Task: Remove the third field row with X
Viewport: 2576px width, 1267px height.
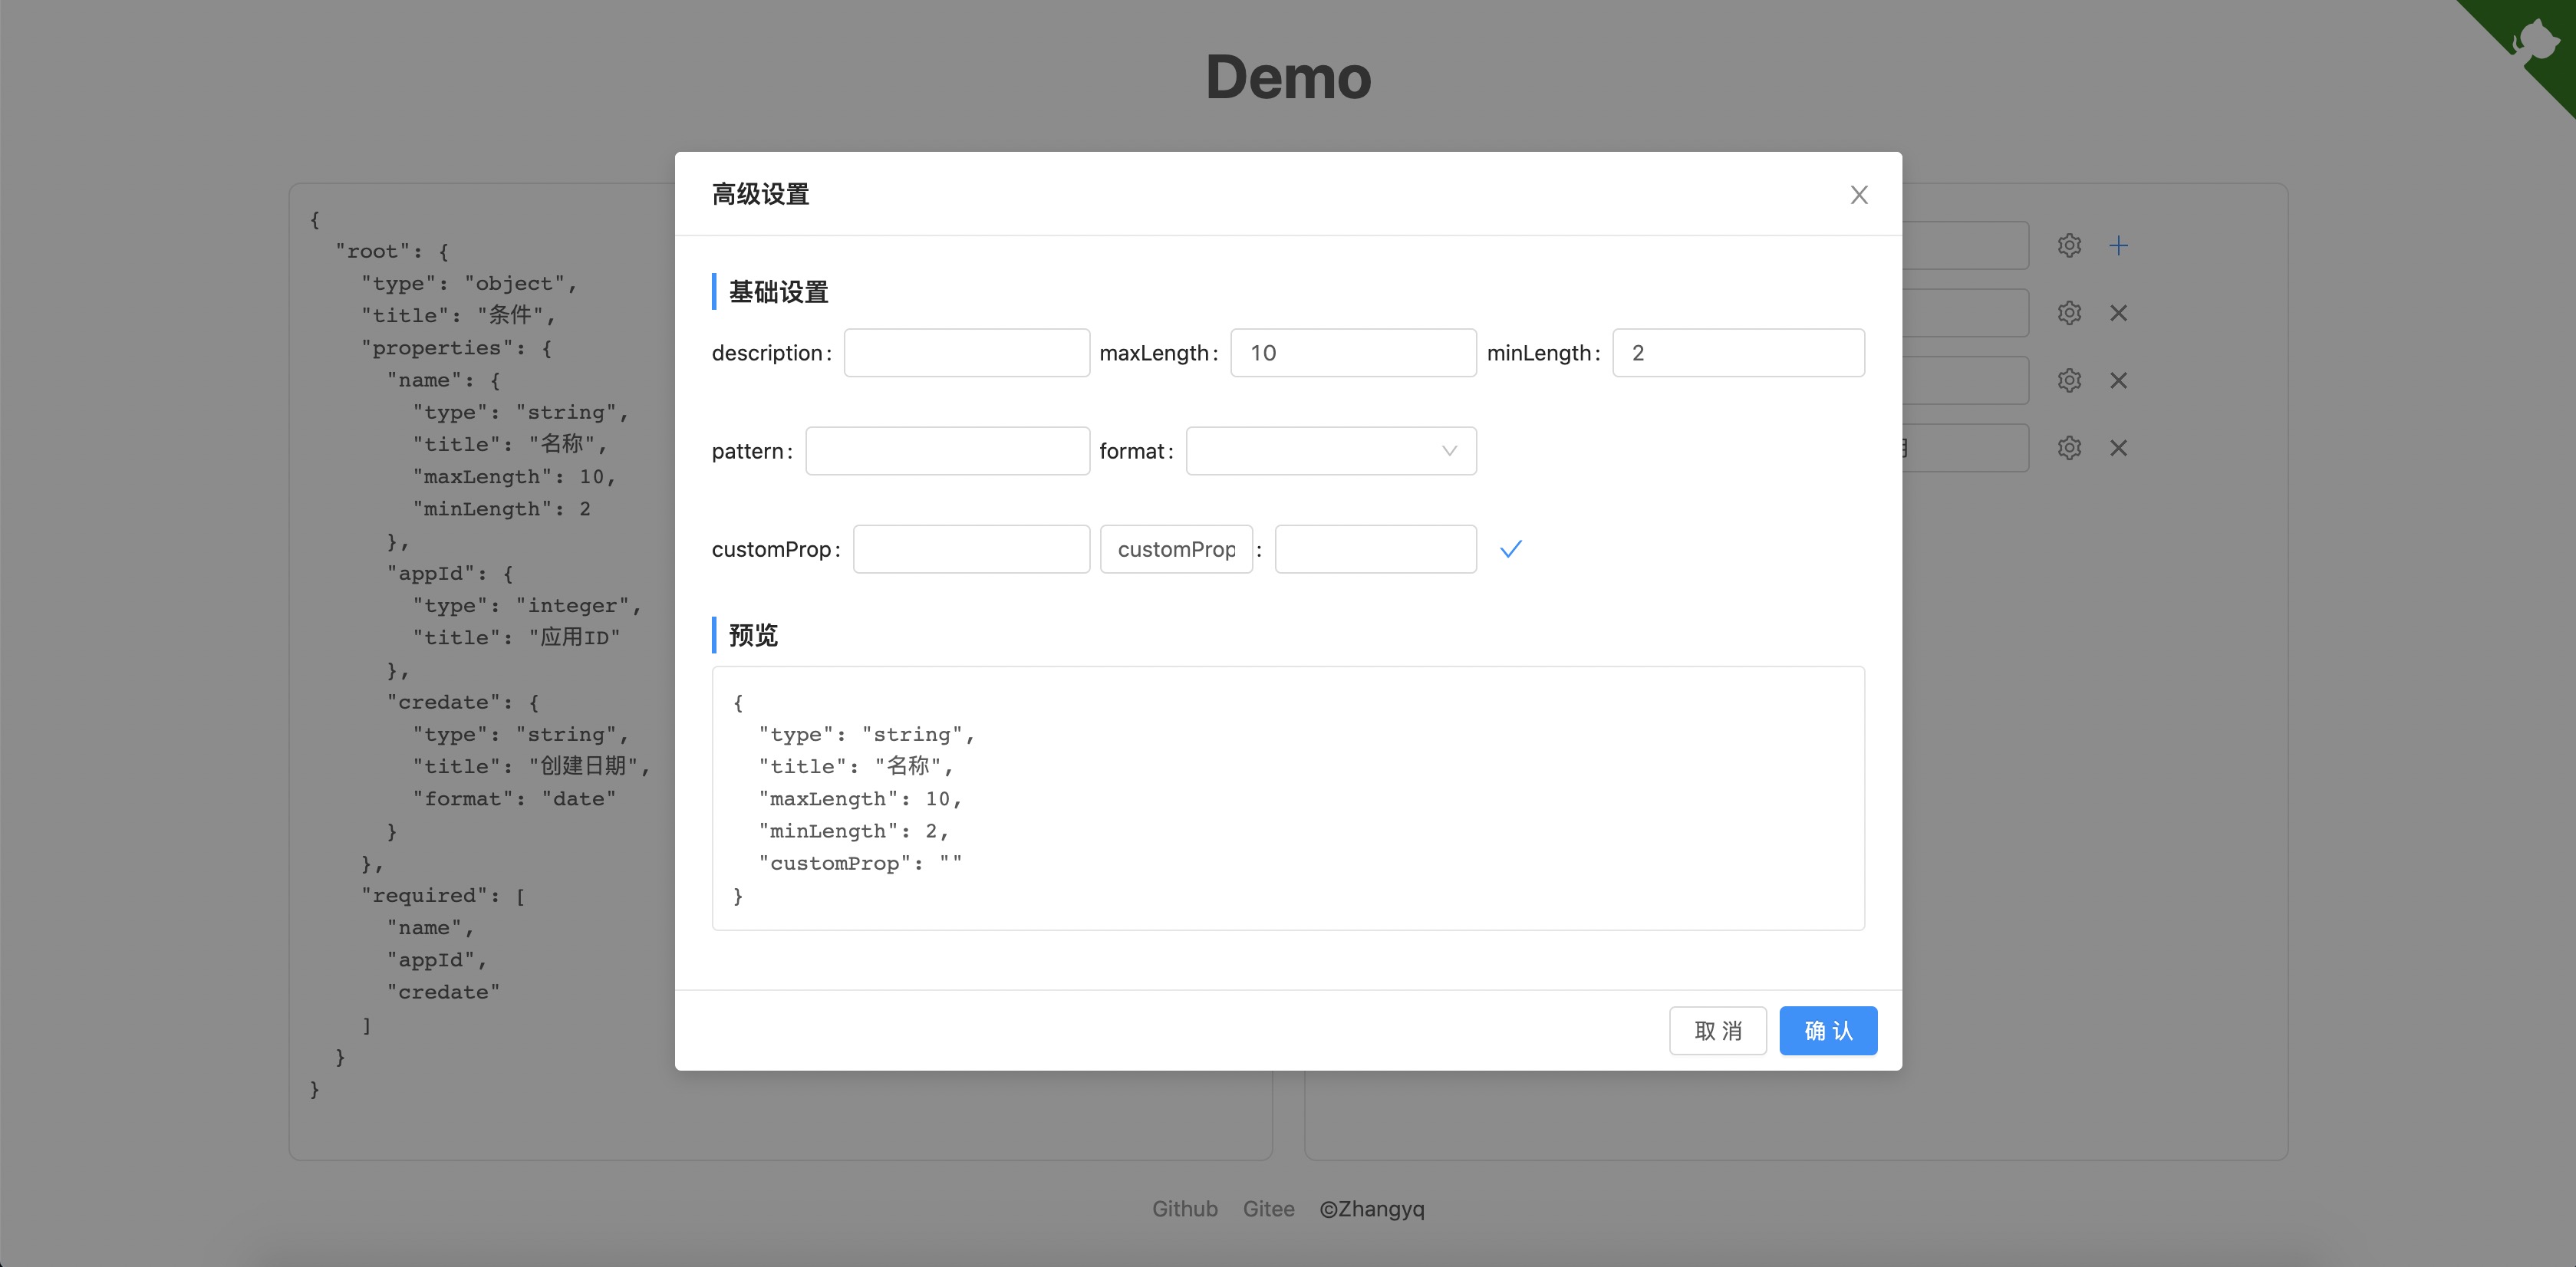Action: tap(2118, 381)
